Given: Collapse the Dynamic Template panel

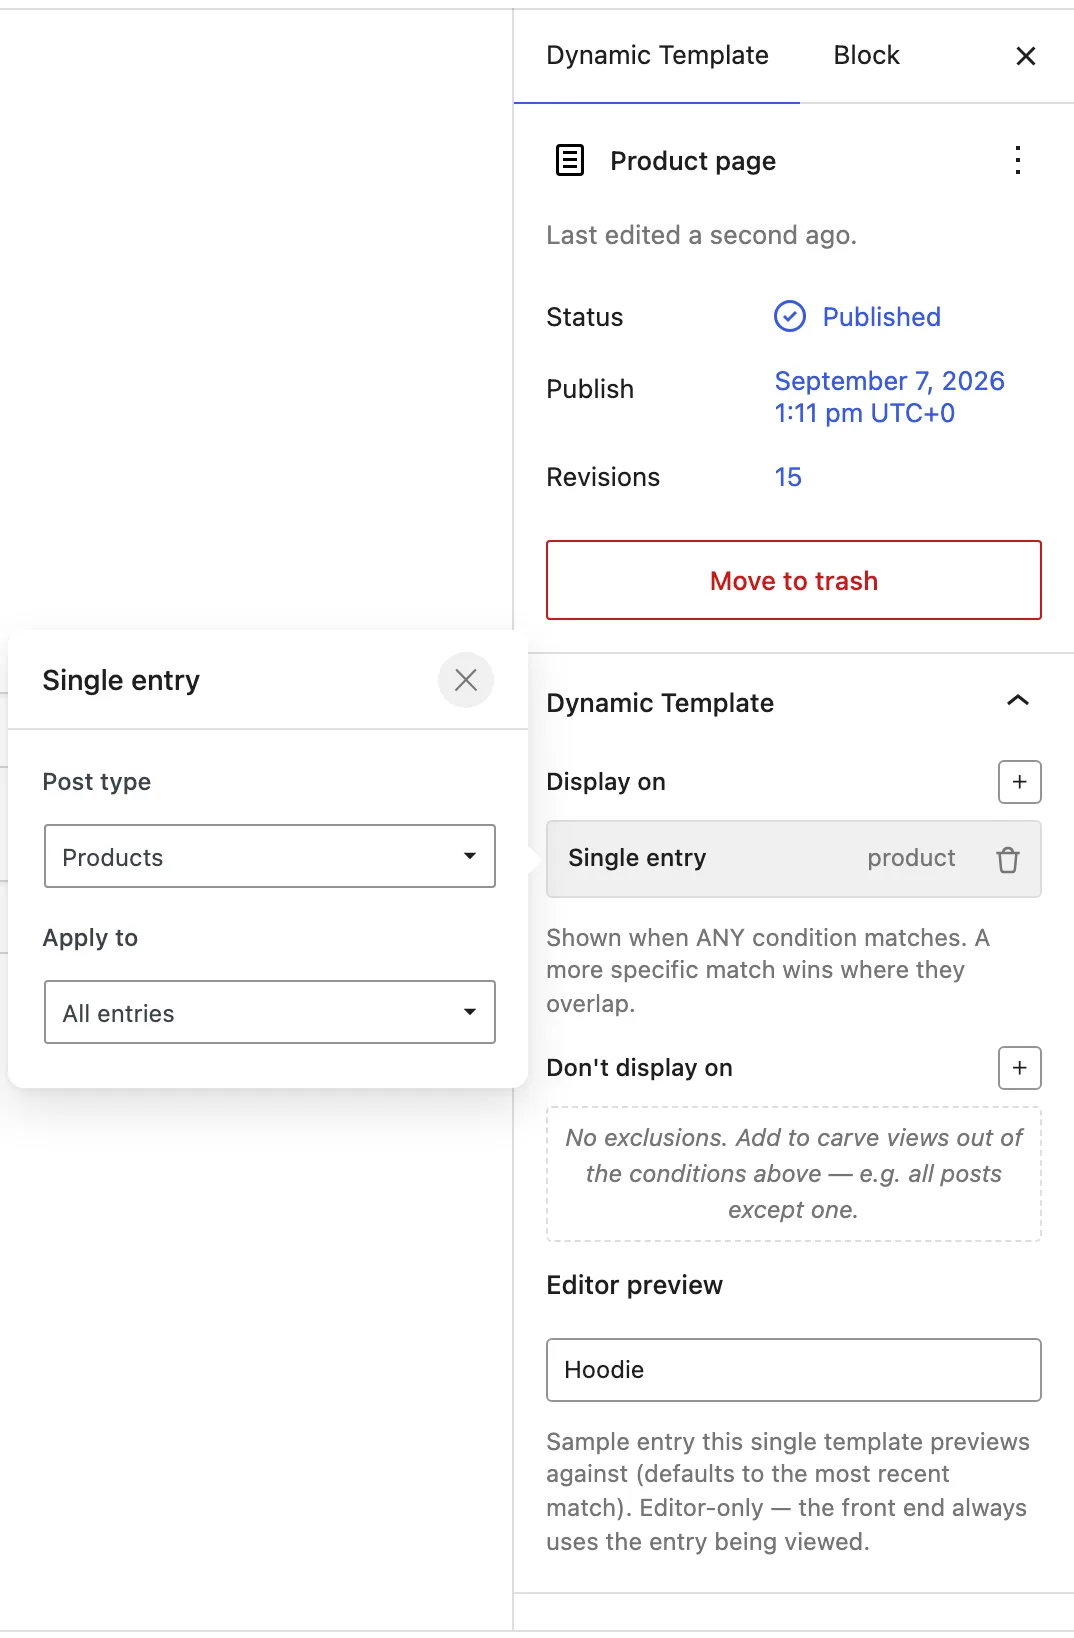Looking at the screenshot, I should (x=1017, y=702).
